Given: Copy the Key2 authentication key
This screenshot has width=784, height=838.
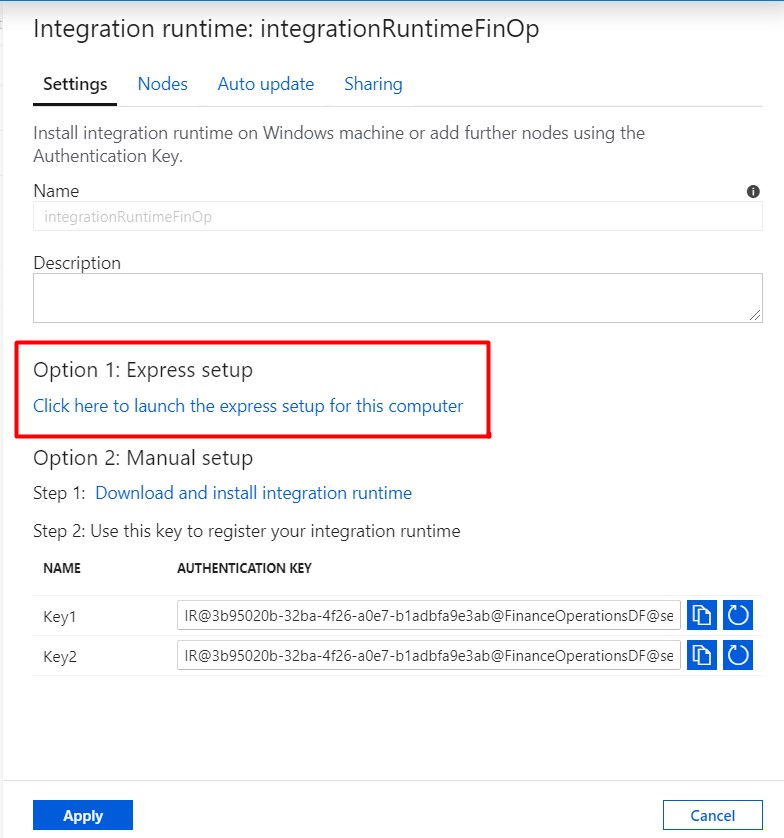Looking at the screenshot, I should tap(701, 655).
